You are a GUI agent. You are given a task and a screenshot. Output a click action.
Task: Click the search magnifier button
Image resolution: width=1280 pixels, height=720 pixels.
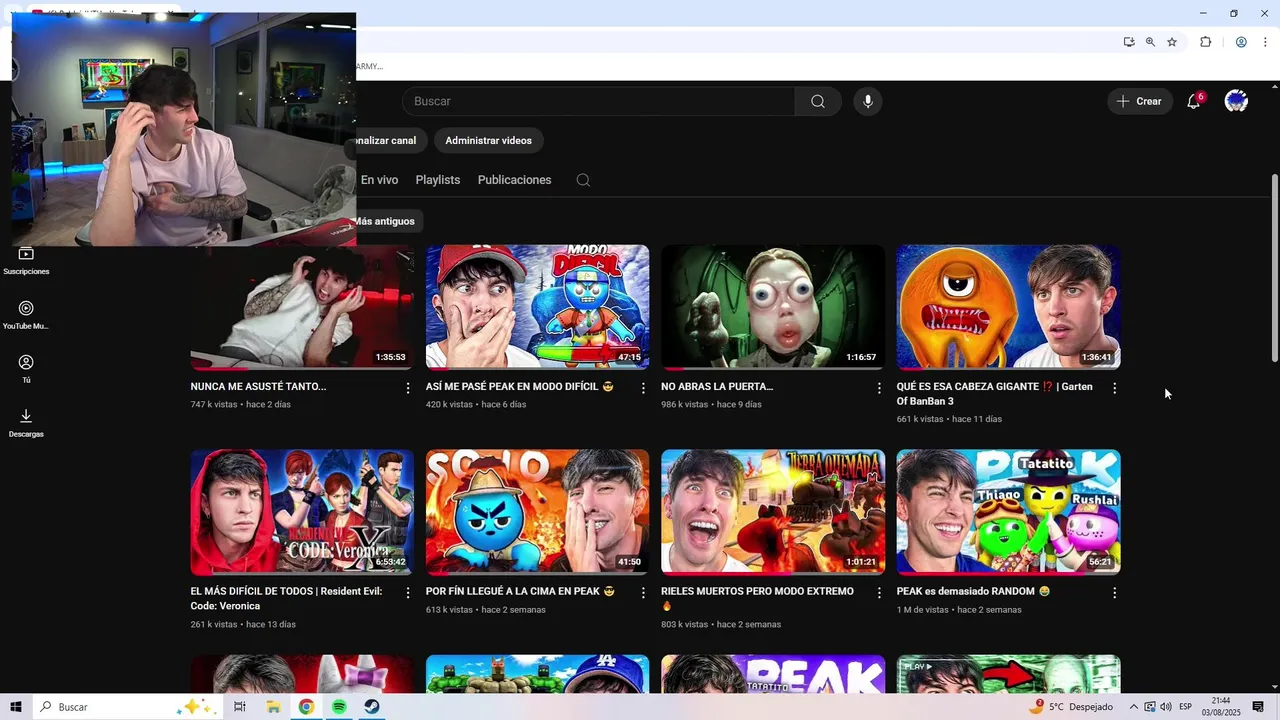coord(818,101)
